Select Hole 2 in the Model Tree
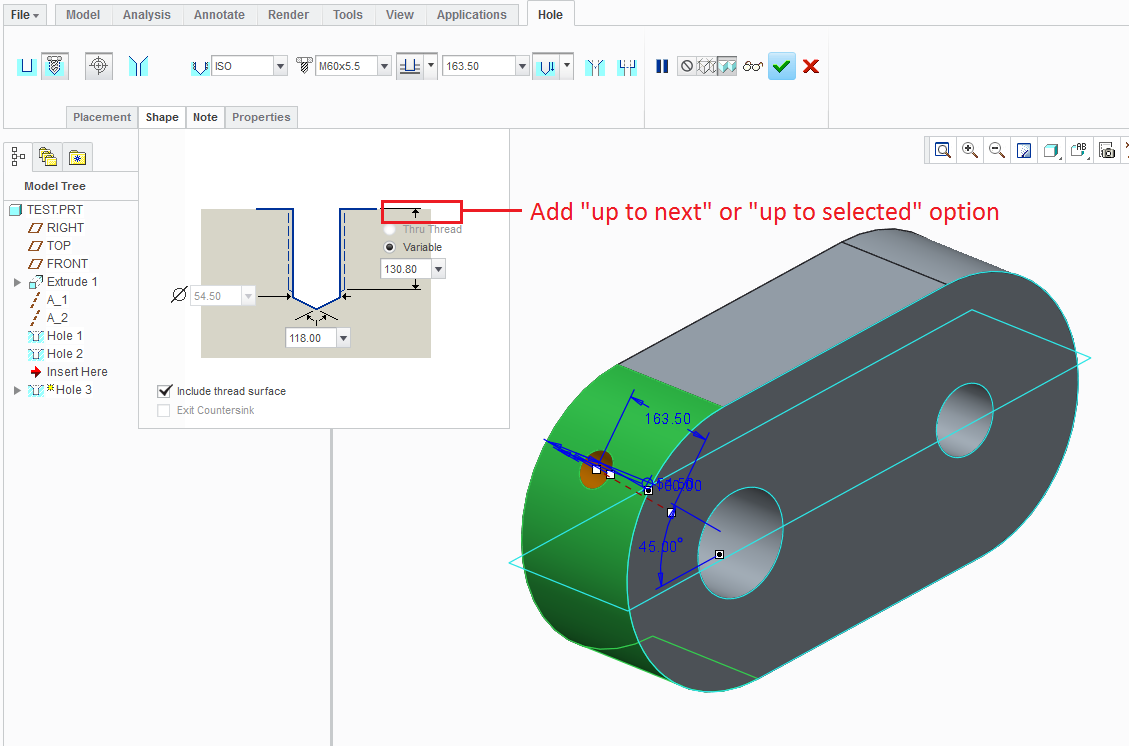This screenshot has width=1129, height=746. (64, 354)
